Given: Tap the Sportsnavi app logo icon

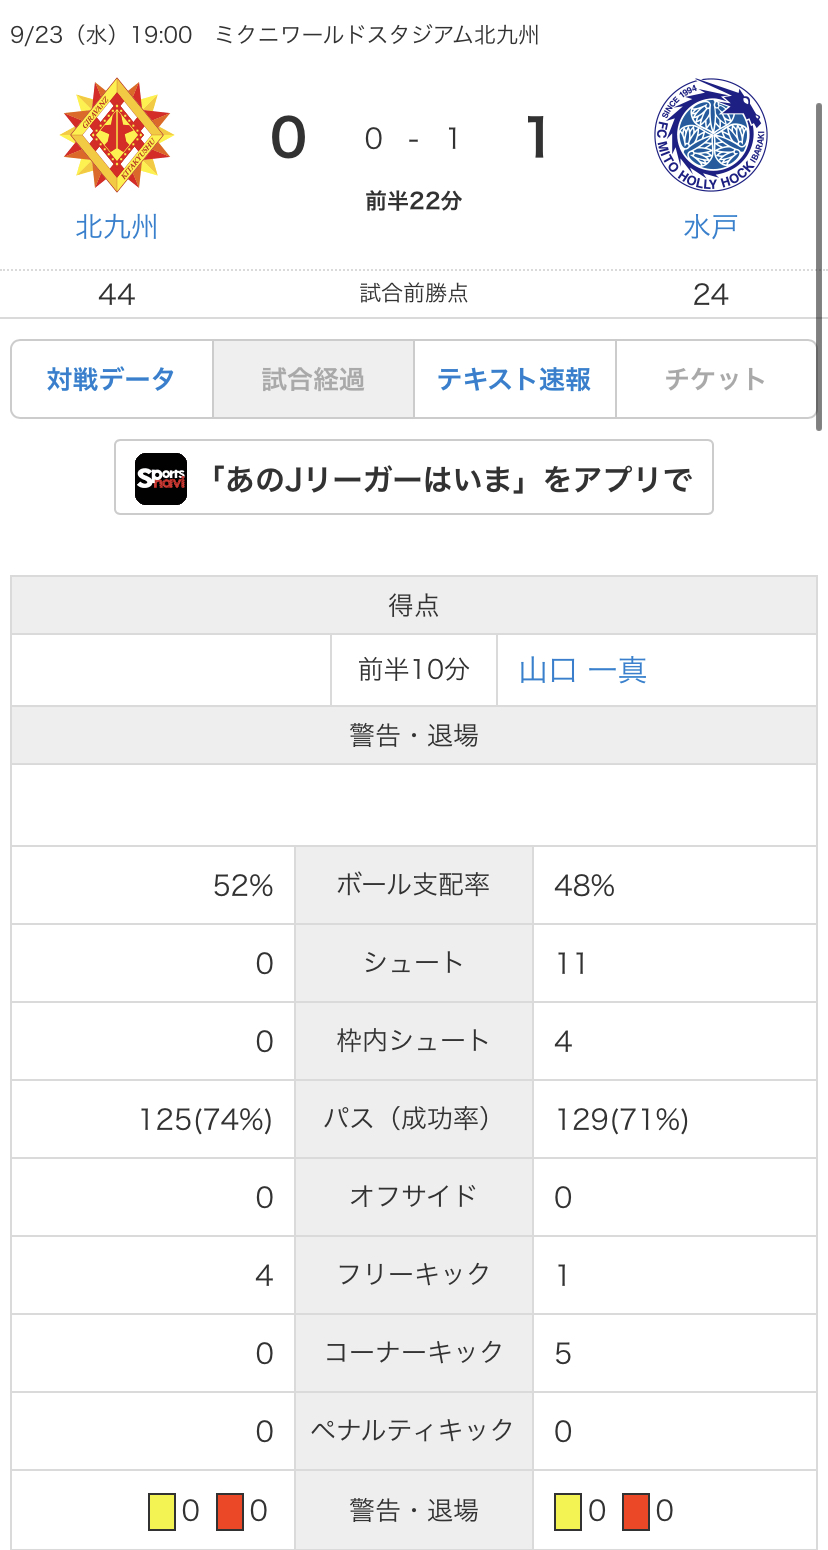Looking at the screenshot, I should [161, 478].
